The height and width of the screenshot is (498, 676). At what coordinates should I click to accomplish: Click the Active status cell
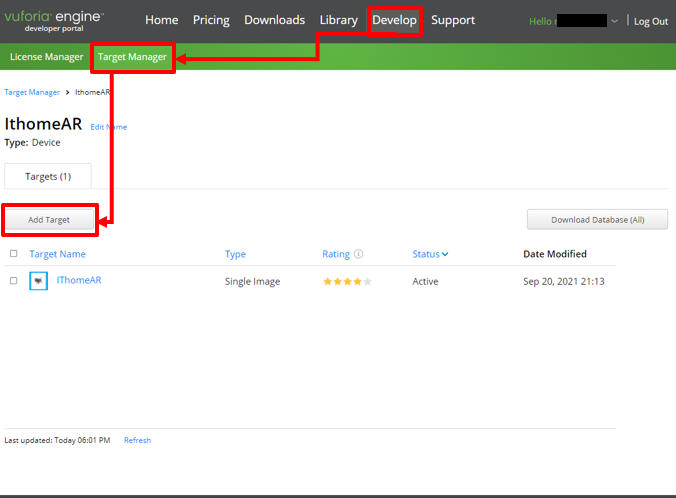click(425, 282)
